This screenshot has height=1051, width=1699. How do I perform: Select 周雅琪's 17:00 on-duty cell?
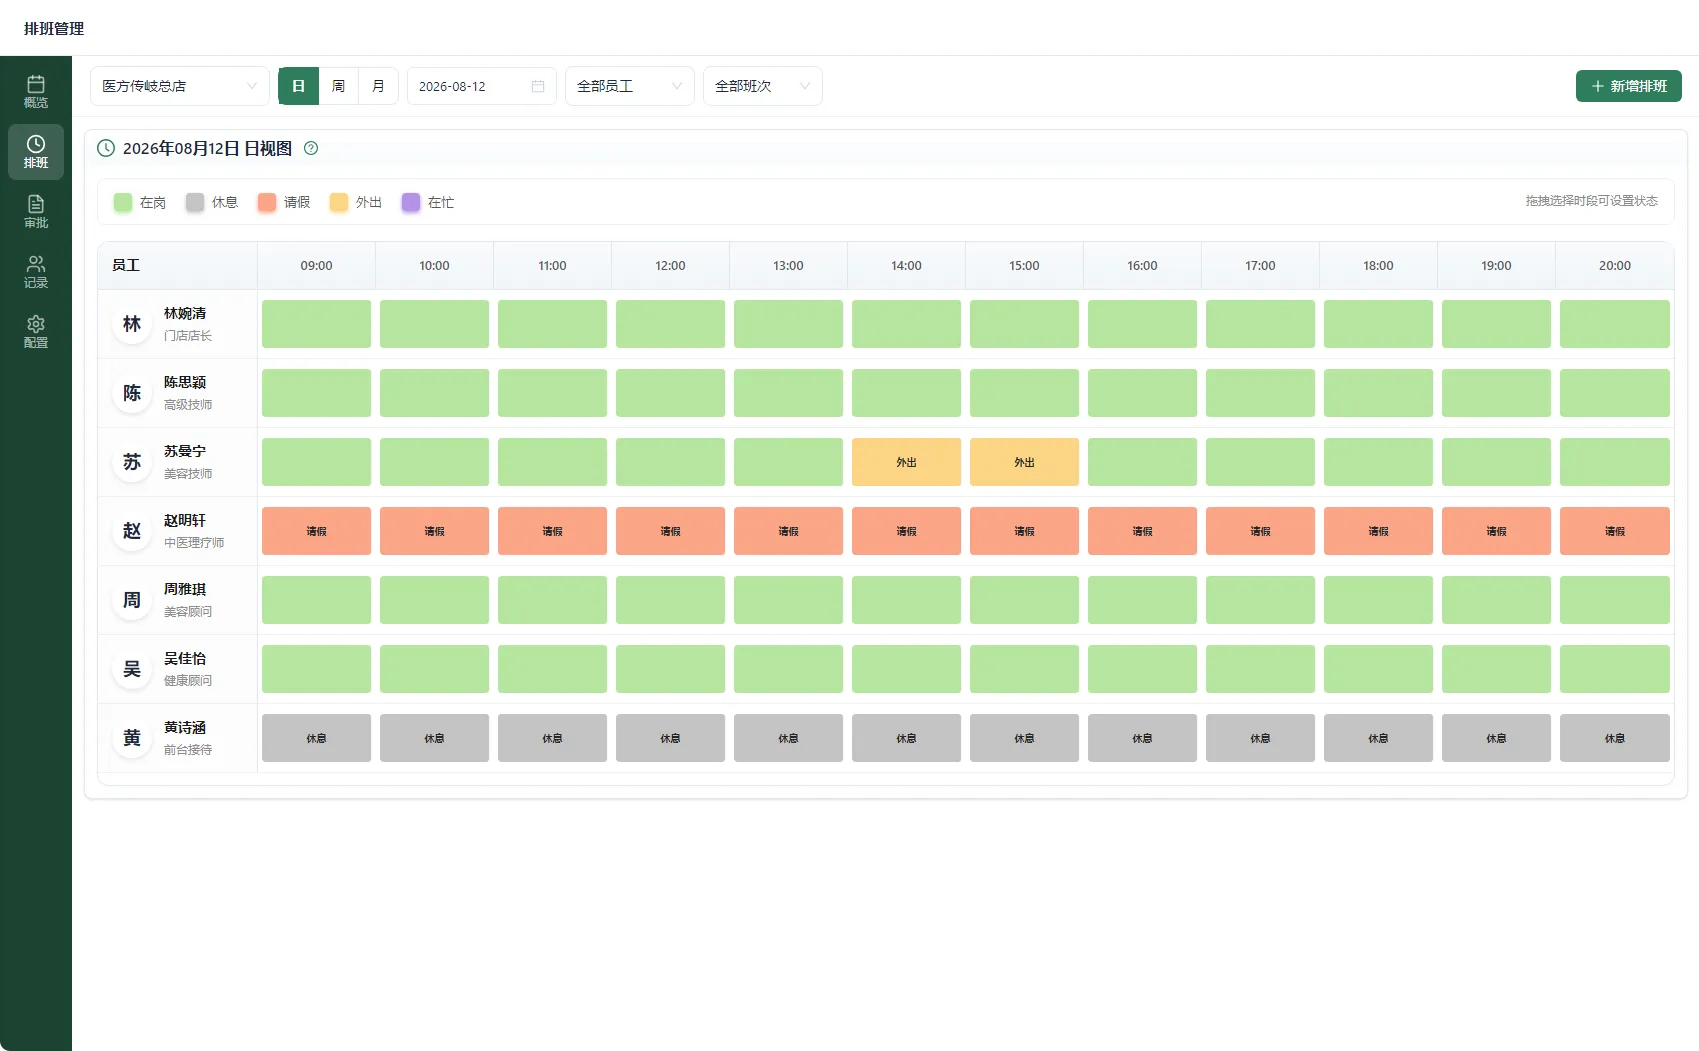click(1260, 600)
